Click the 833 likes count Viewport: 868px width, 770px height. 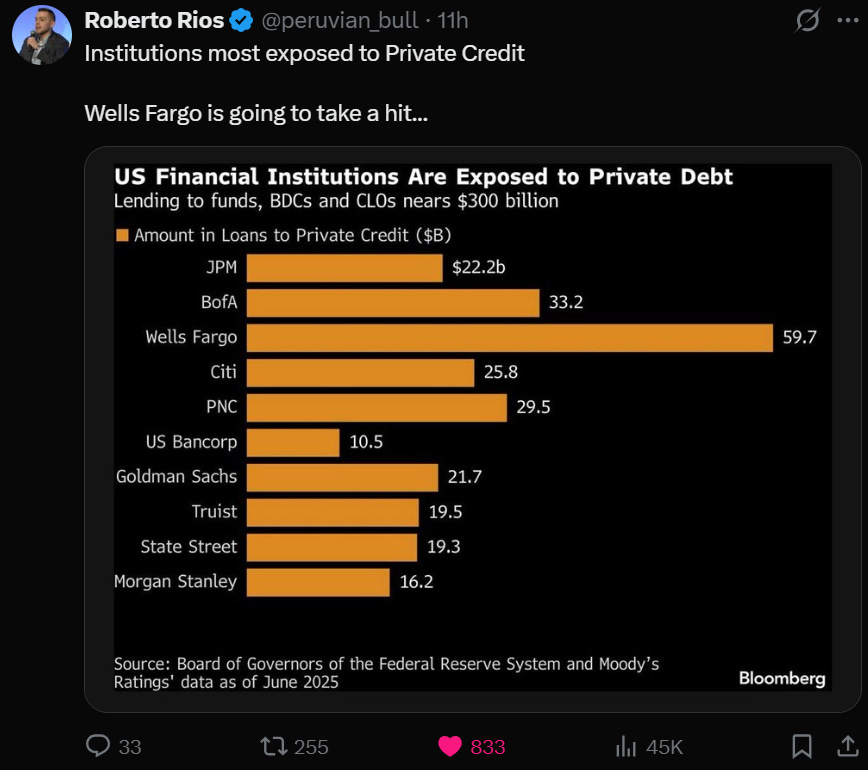[488, 747]
